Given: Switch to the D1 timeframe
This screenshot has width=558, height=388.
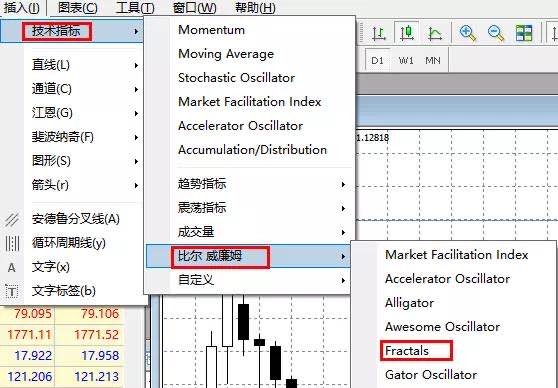Looking at the screenshot, I should tap(377, 61).
